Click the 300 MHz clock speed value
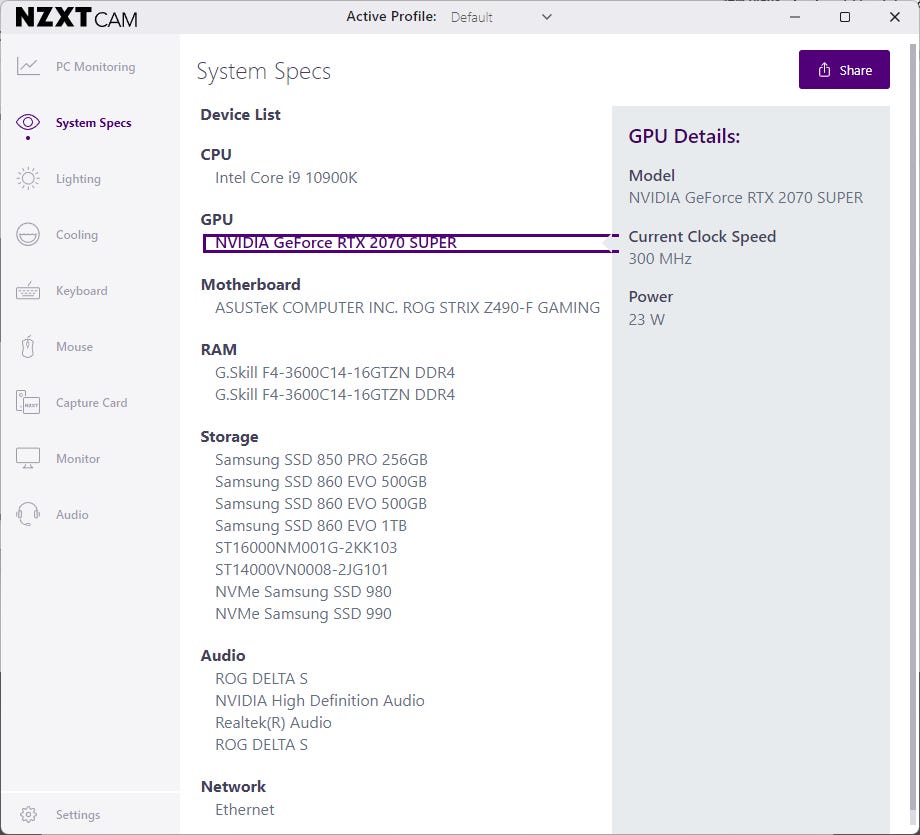Viewport: 920px width, 835px height. coord(659,259)
